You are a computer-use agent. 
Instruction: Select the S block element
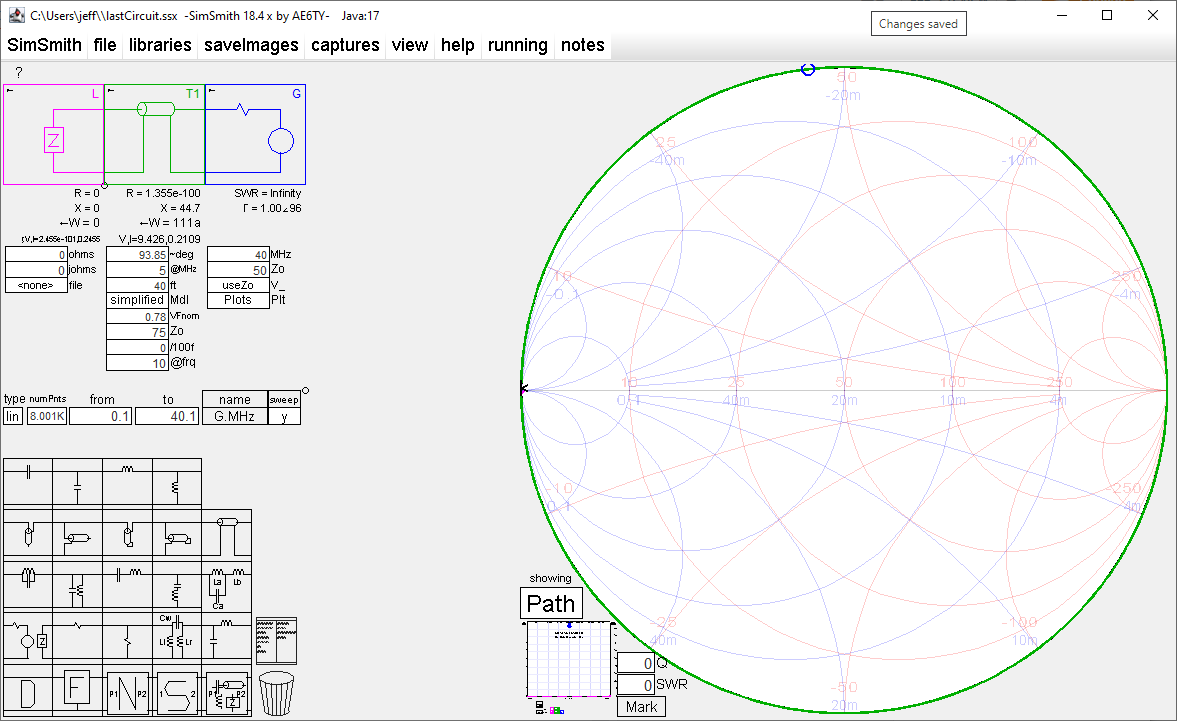click(176, 691)
